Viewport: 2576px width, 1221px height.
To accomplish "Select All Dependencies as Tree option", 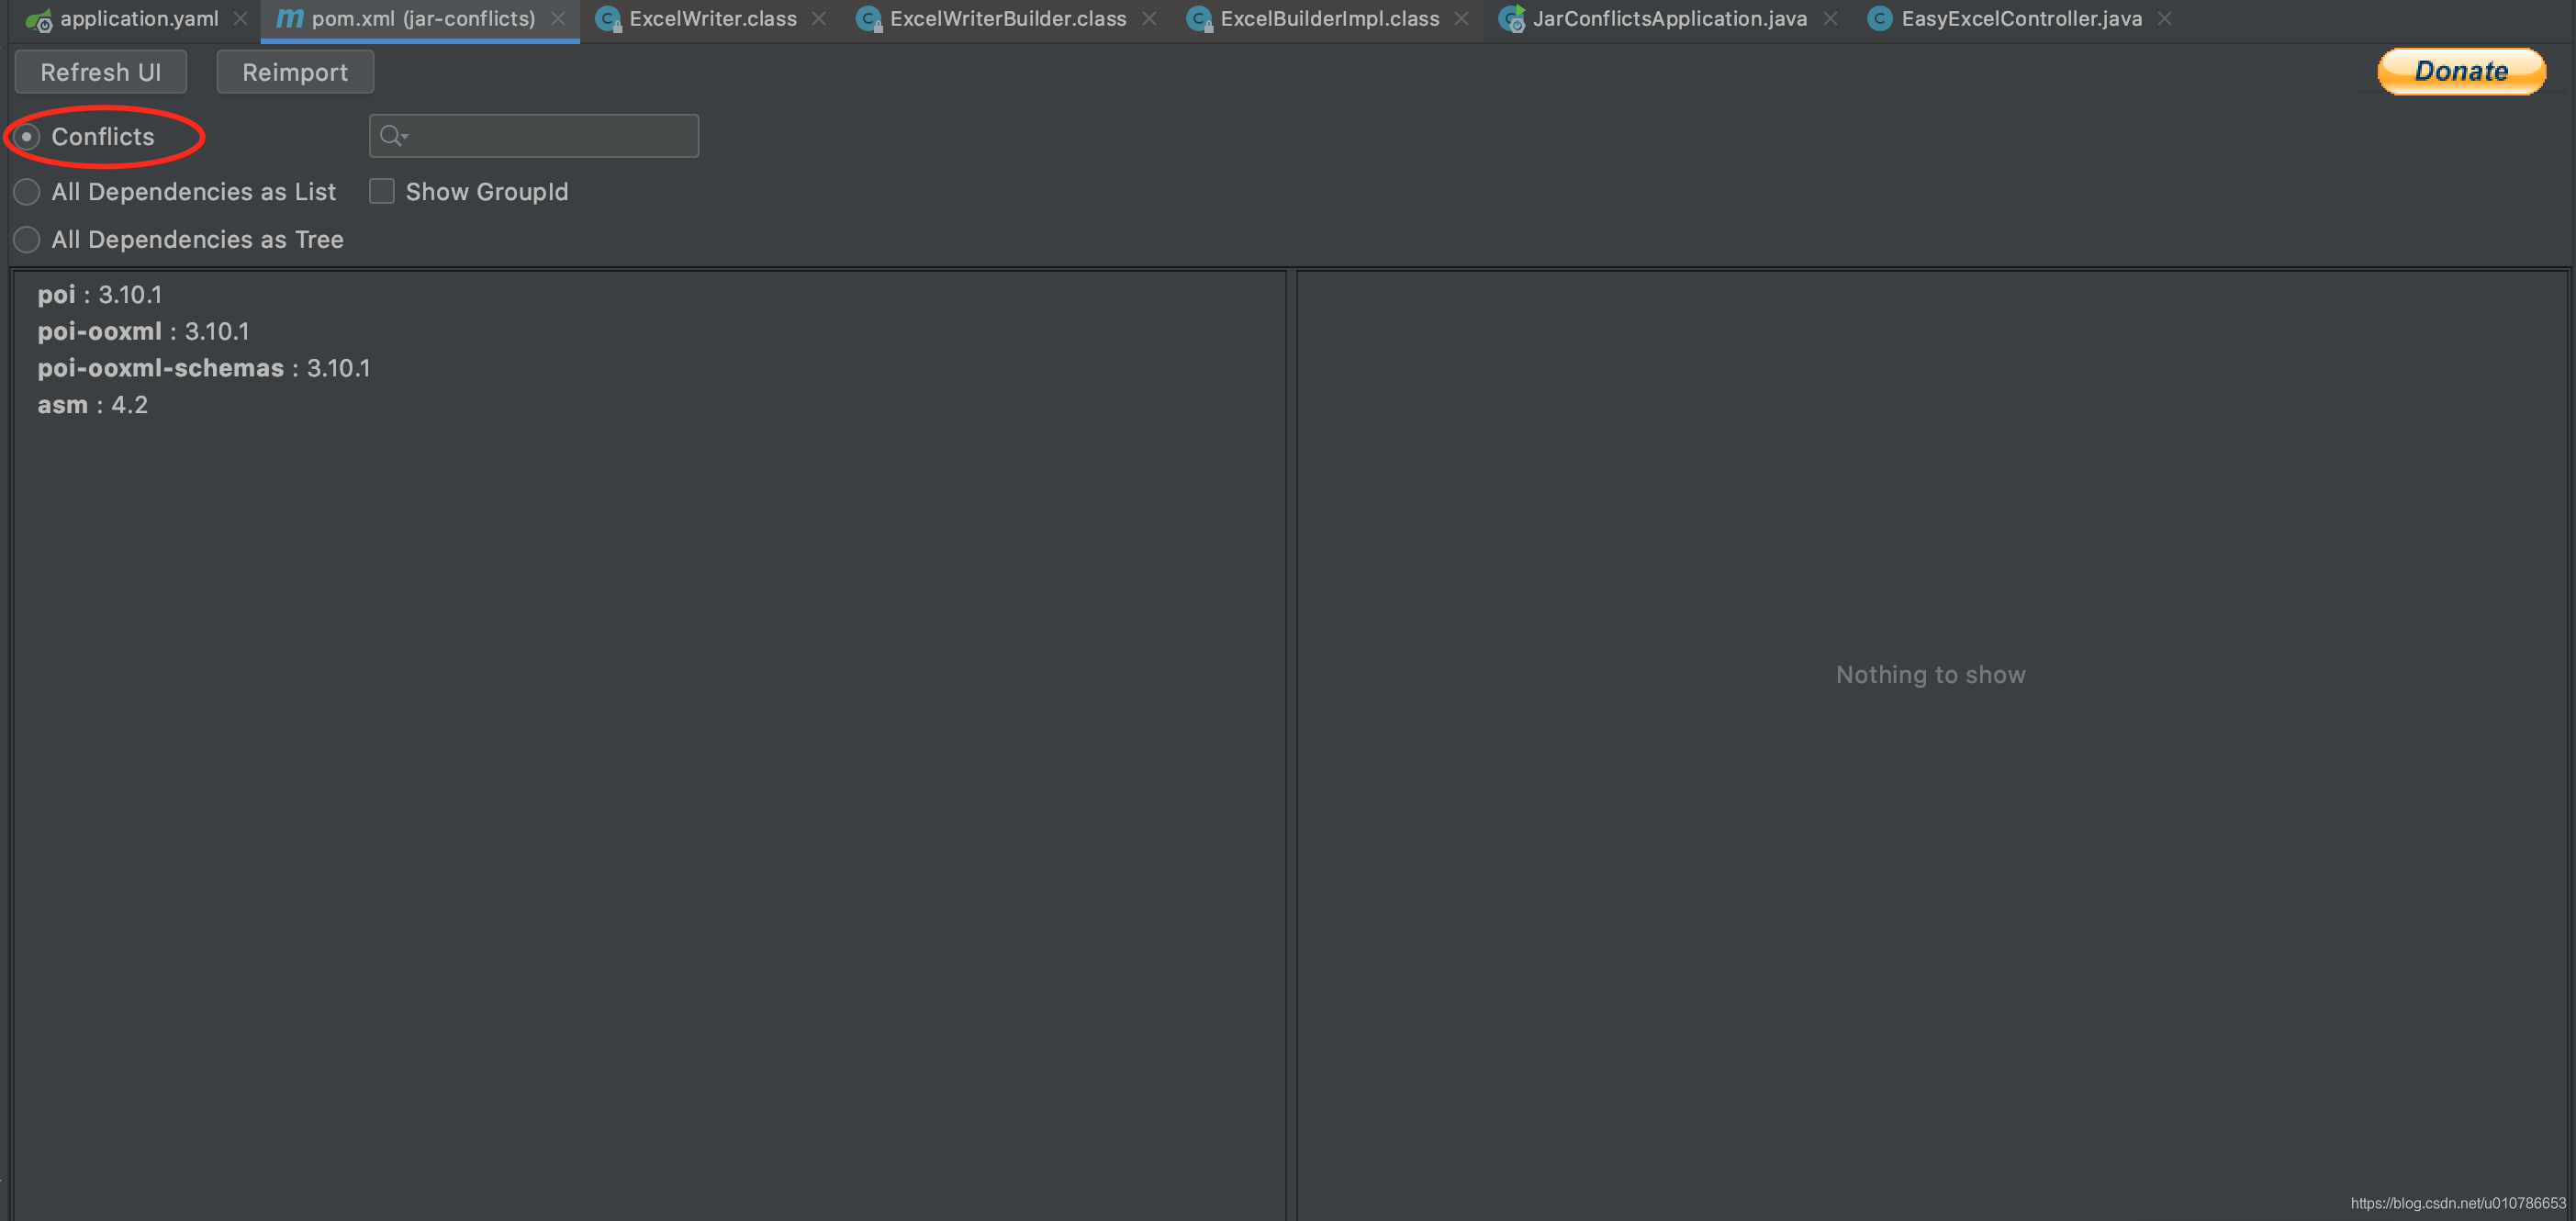I will pos(27,239).
